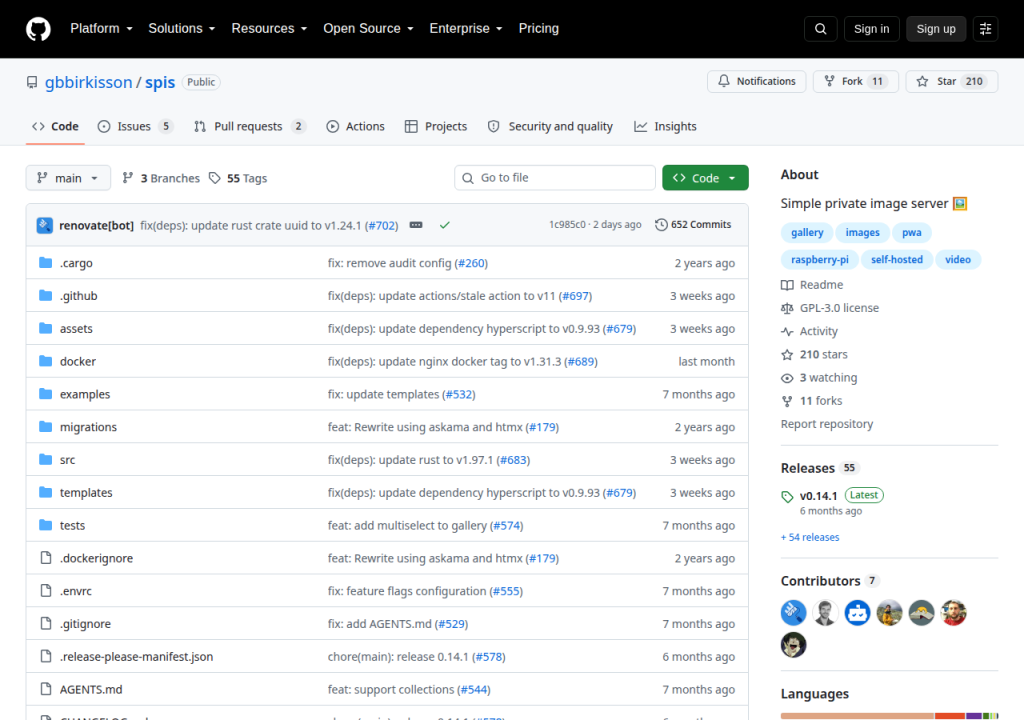The height and width of the screenshot is (720, 1024).
Task: Expand the Enterprise menu
Action: click(x=466, y=29)
